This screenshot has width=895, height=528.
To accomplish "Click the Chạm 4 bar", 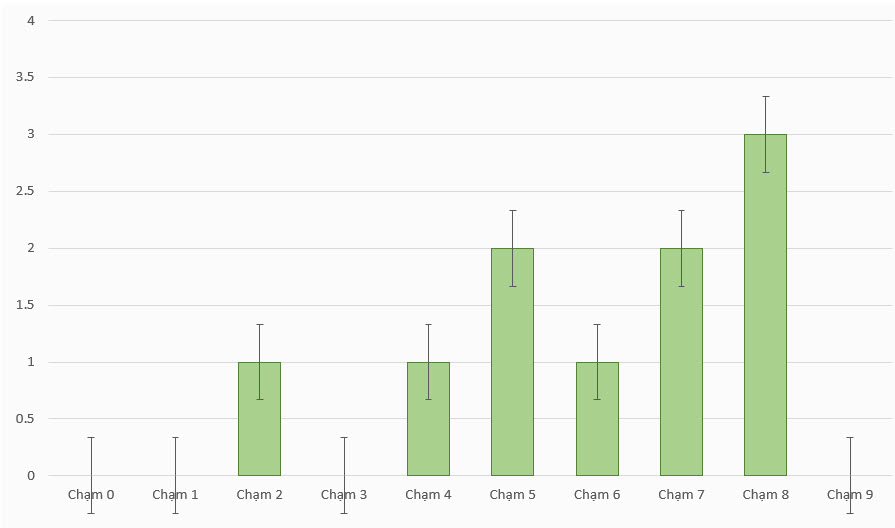I will [x=428, y=419].
